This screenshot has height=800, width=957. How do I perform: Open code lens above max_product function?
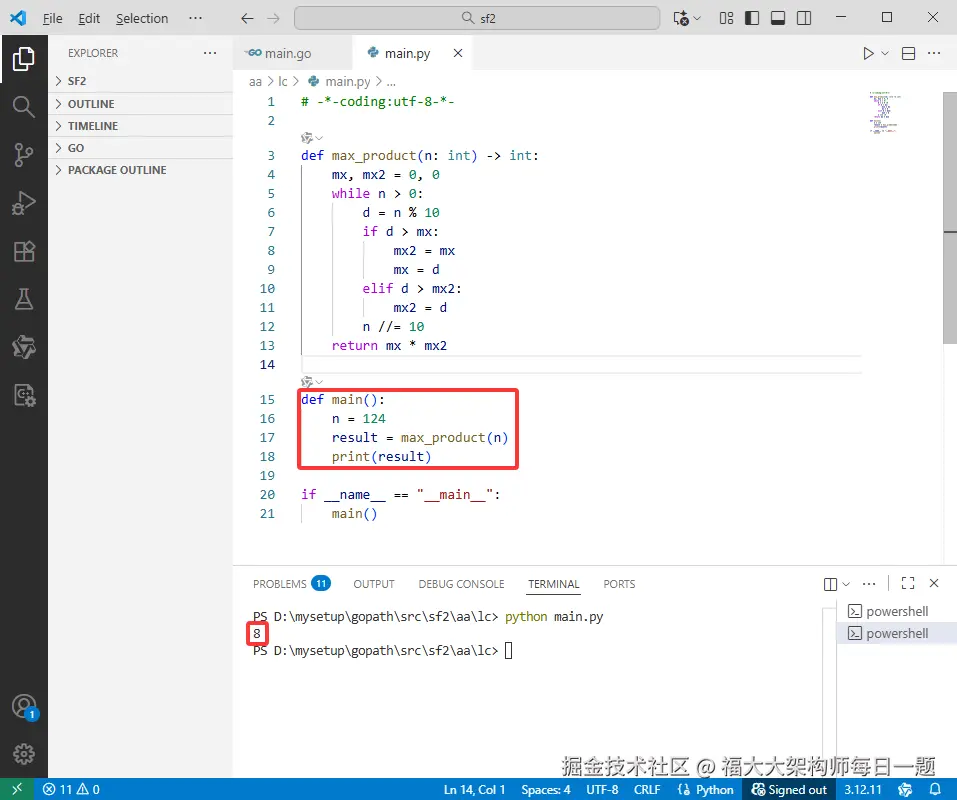[312, 138]
